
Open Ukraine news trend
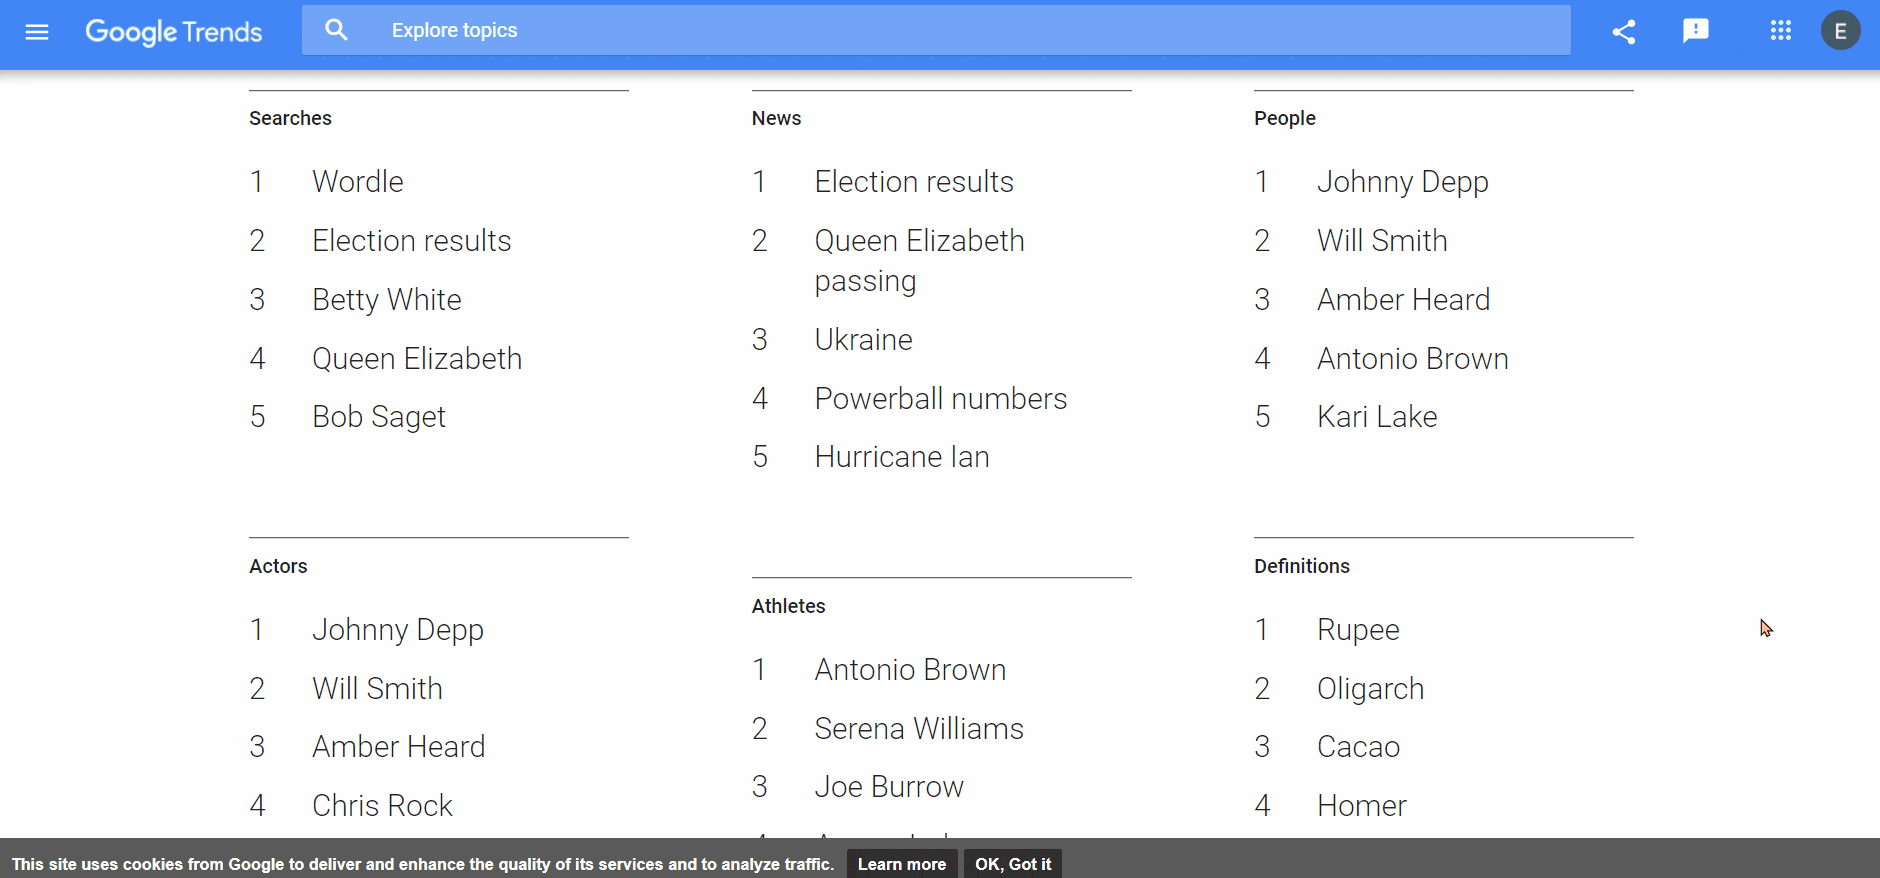click(x=864, y=340)
